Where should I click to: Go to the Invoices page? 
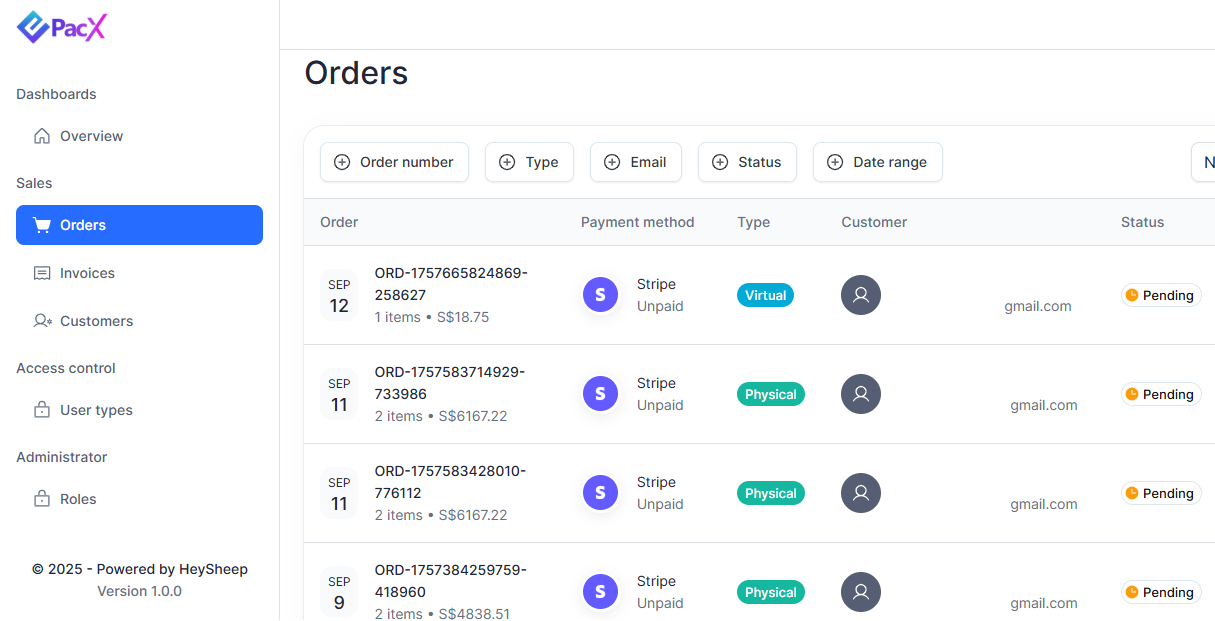pos(87,273)
